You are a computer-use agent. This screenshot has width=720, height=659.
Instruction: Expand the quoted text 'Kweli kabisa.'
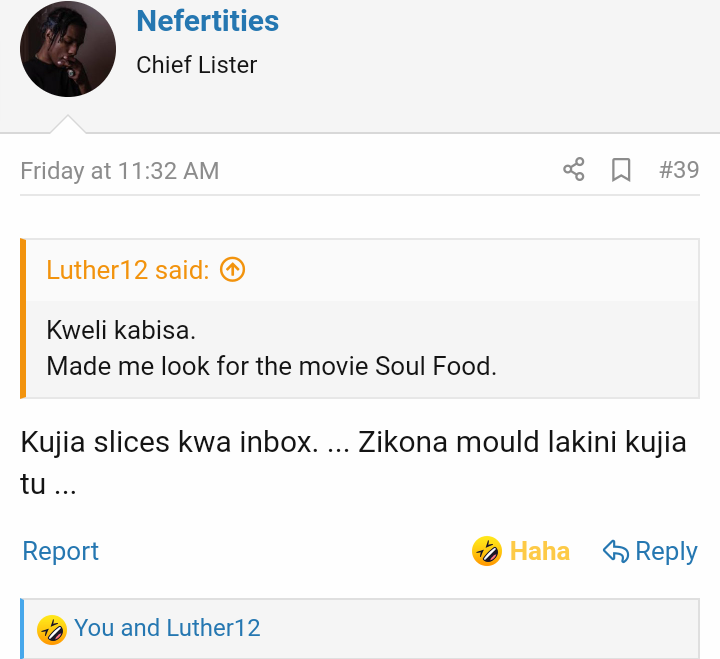click(121, 330)
